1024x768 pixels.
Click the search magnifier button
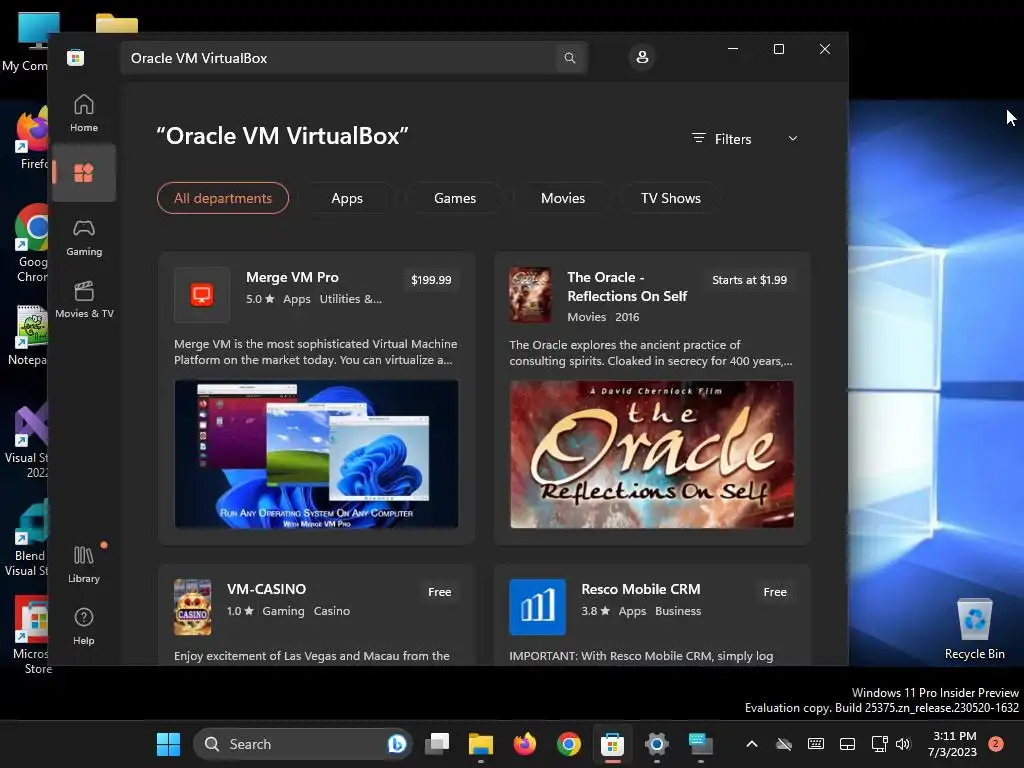[x=569, y=58]
